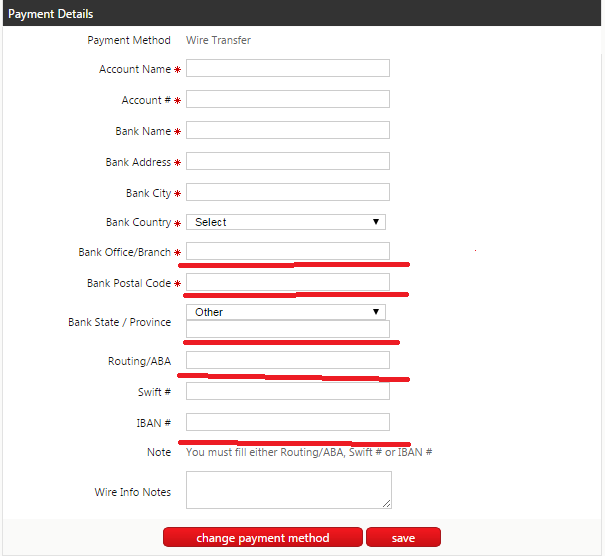Click the Wire Transfer payment method text

tap(218, 40)
